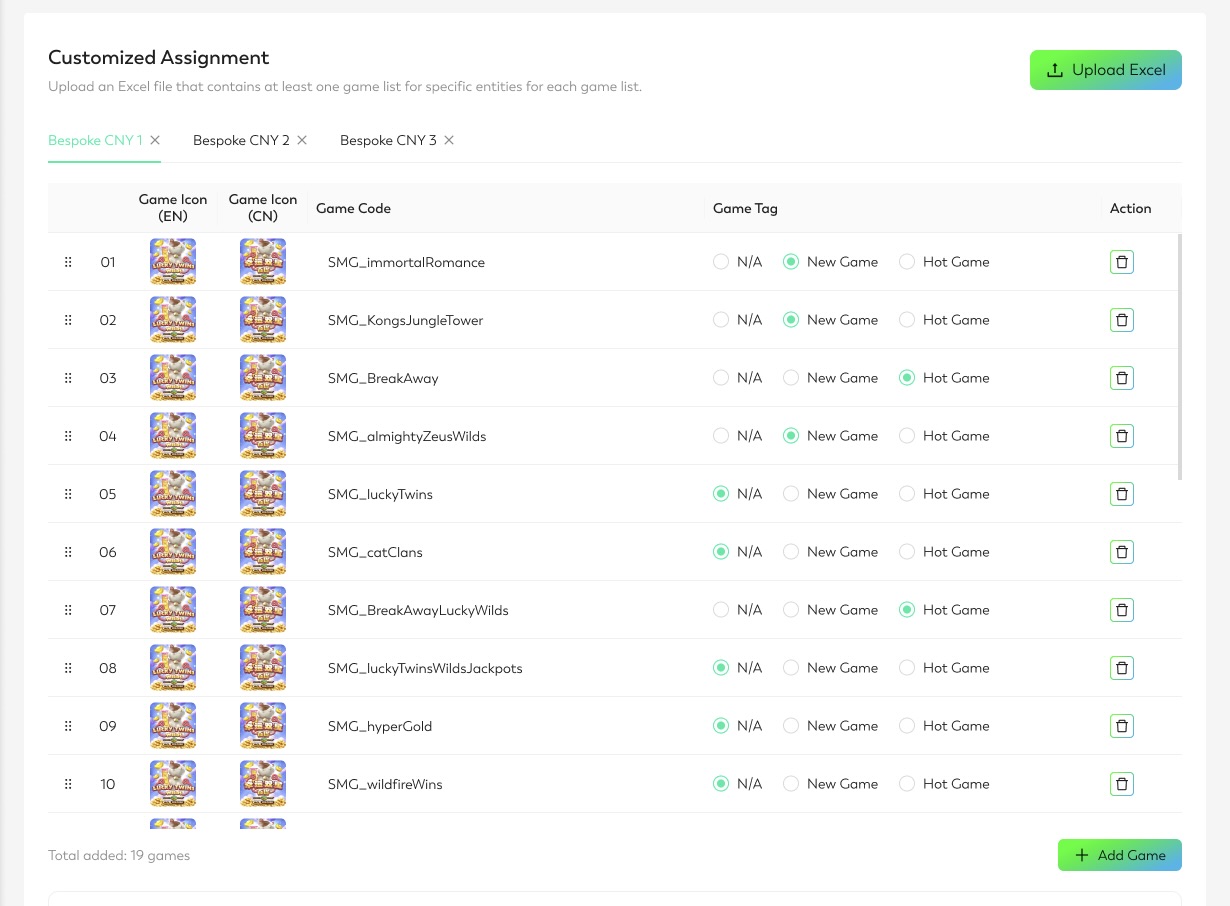This screenshot has width=1230, height=906.
Task: Choose Hot Game for SMG_hyperGold
Action: 907,726
